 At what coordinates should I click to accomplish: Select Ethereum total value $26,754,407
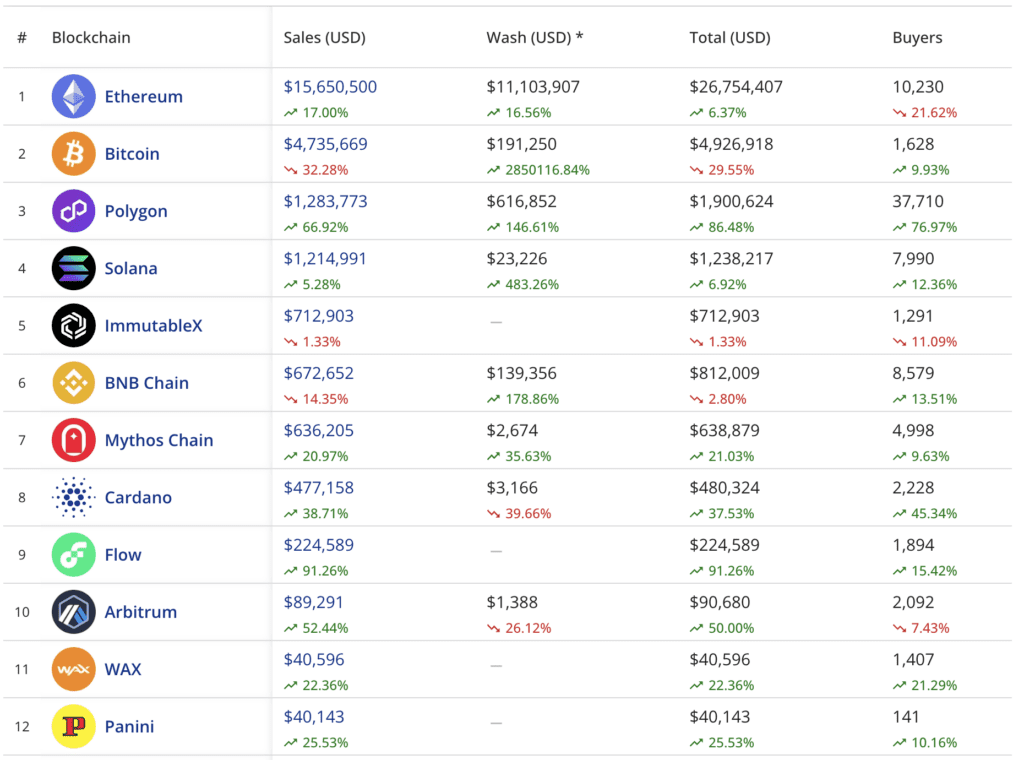click(x=736, y=87)
